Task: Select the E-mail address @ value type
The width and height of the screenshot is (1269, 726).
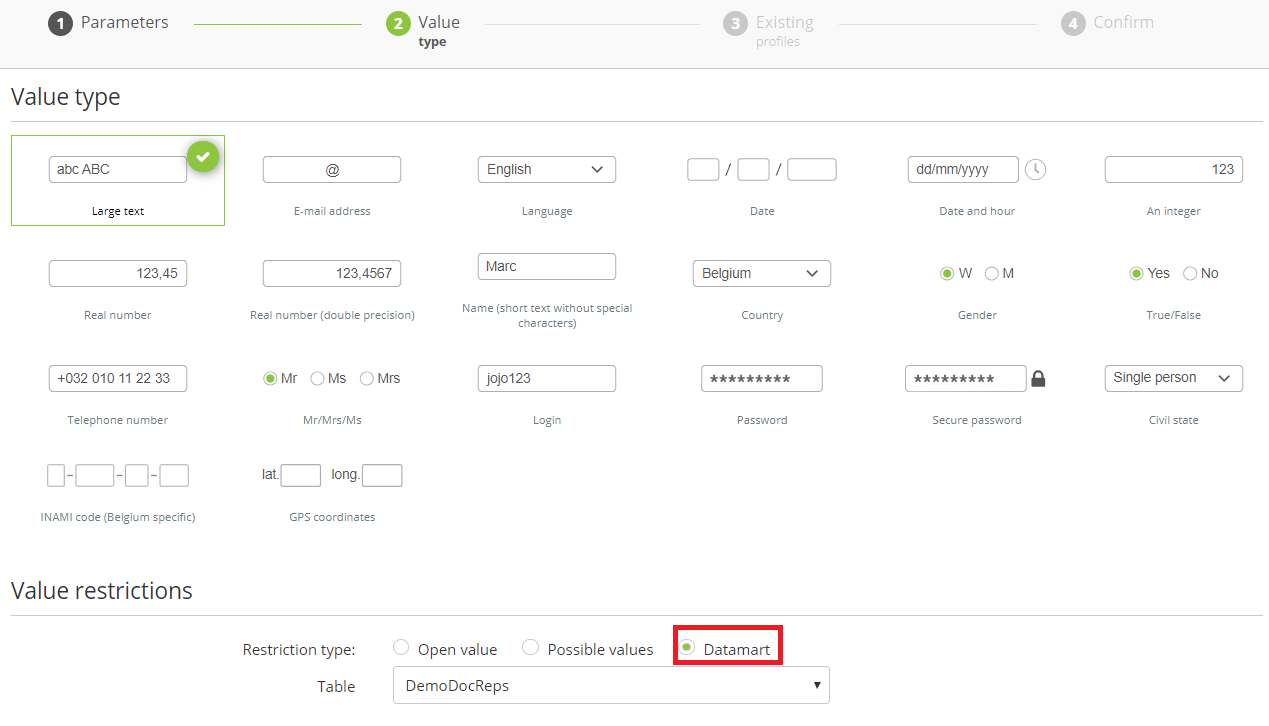Action: [x=332, y=170]
